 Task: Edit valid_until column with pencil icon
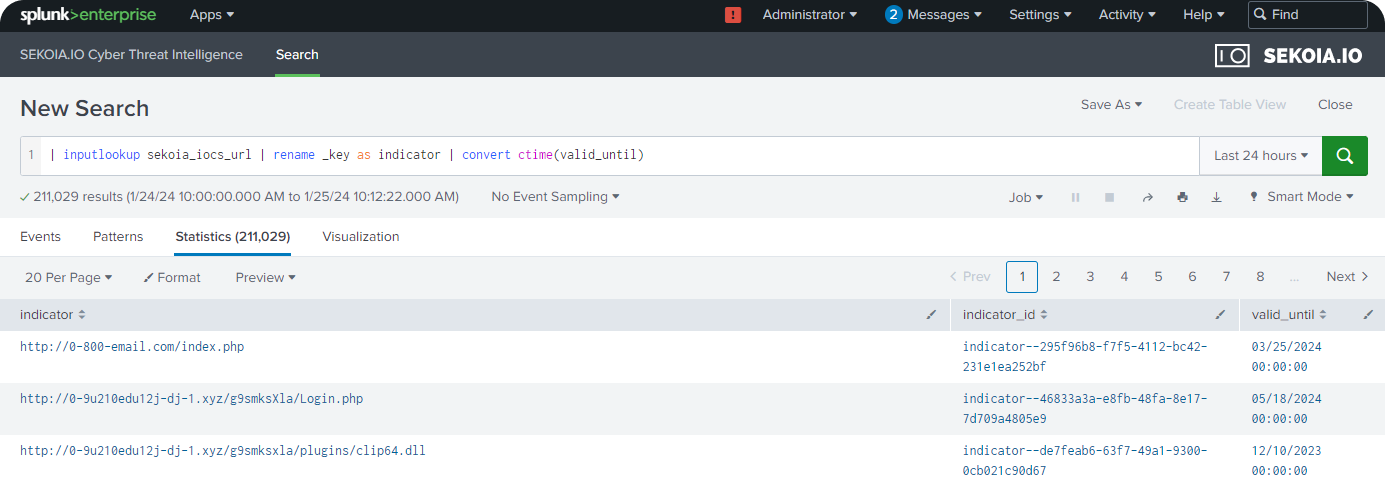point(1368,315)
